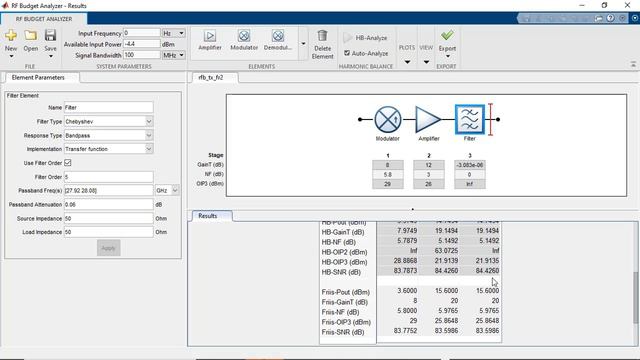Click the Friis-OIP3 (dBm) row label
The image size is (640, 360).
pyautogui.click(x=346, y=322)
